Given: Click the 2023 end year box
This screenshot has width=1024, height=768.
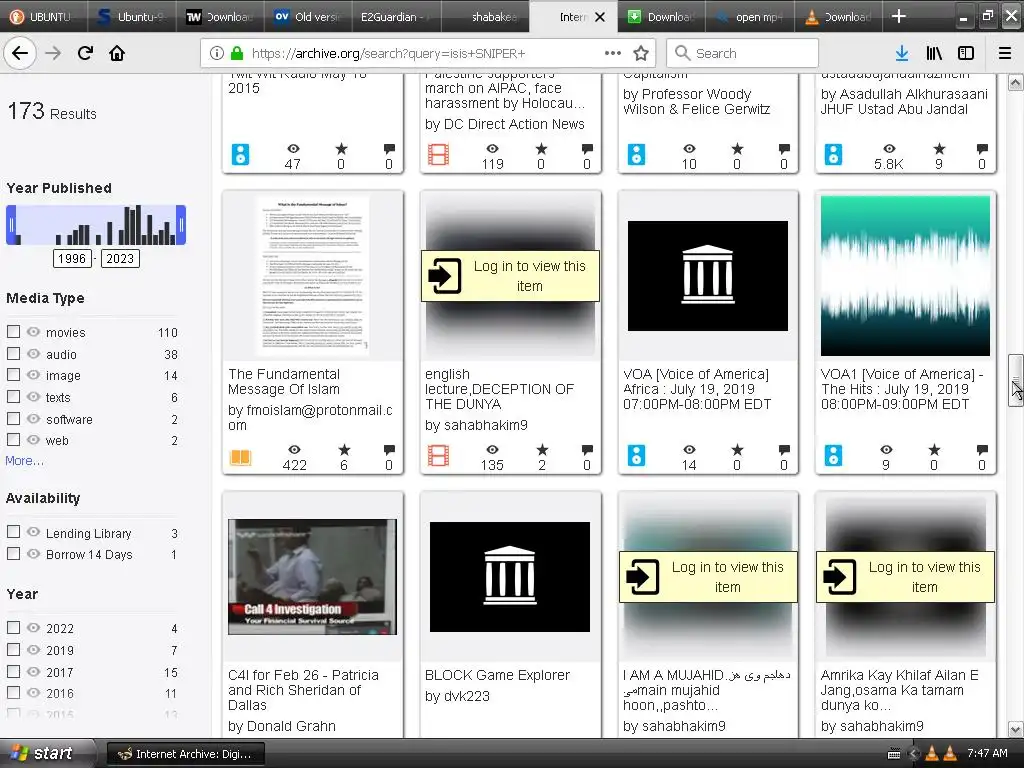Looking at the screenshot, I should 120,258.
